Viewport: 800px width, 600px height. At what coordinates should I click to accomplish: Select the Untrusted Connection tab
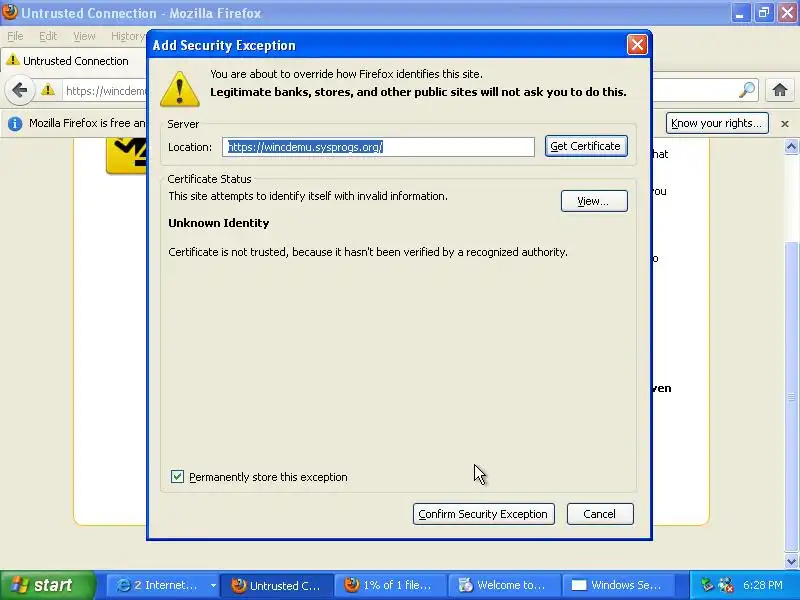[74, 61]
